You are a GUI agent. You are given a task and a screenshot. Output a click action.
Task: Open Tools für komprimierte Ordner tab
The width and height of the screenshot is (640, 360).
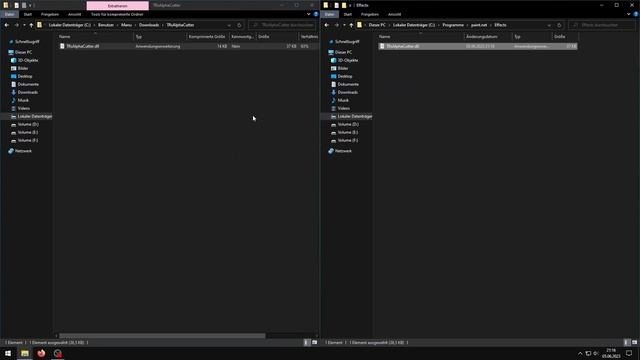pyautogui.click(x=117, y=14)
